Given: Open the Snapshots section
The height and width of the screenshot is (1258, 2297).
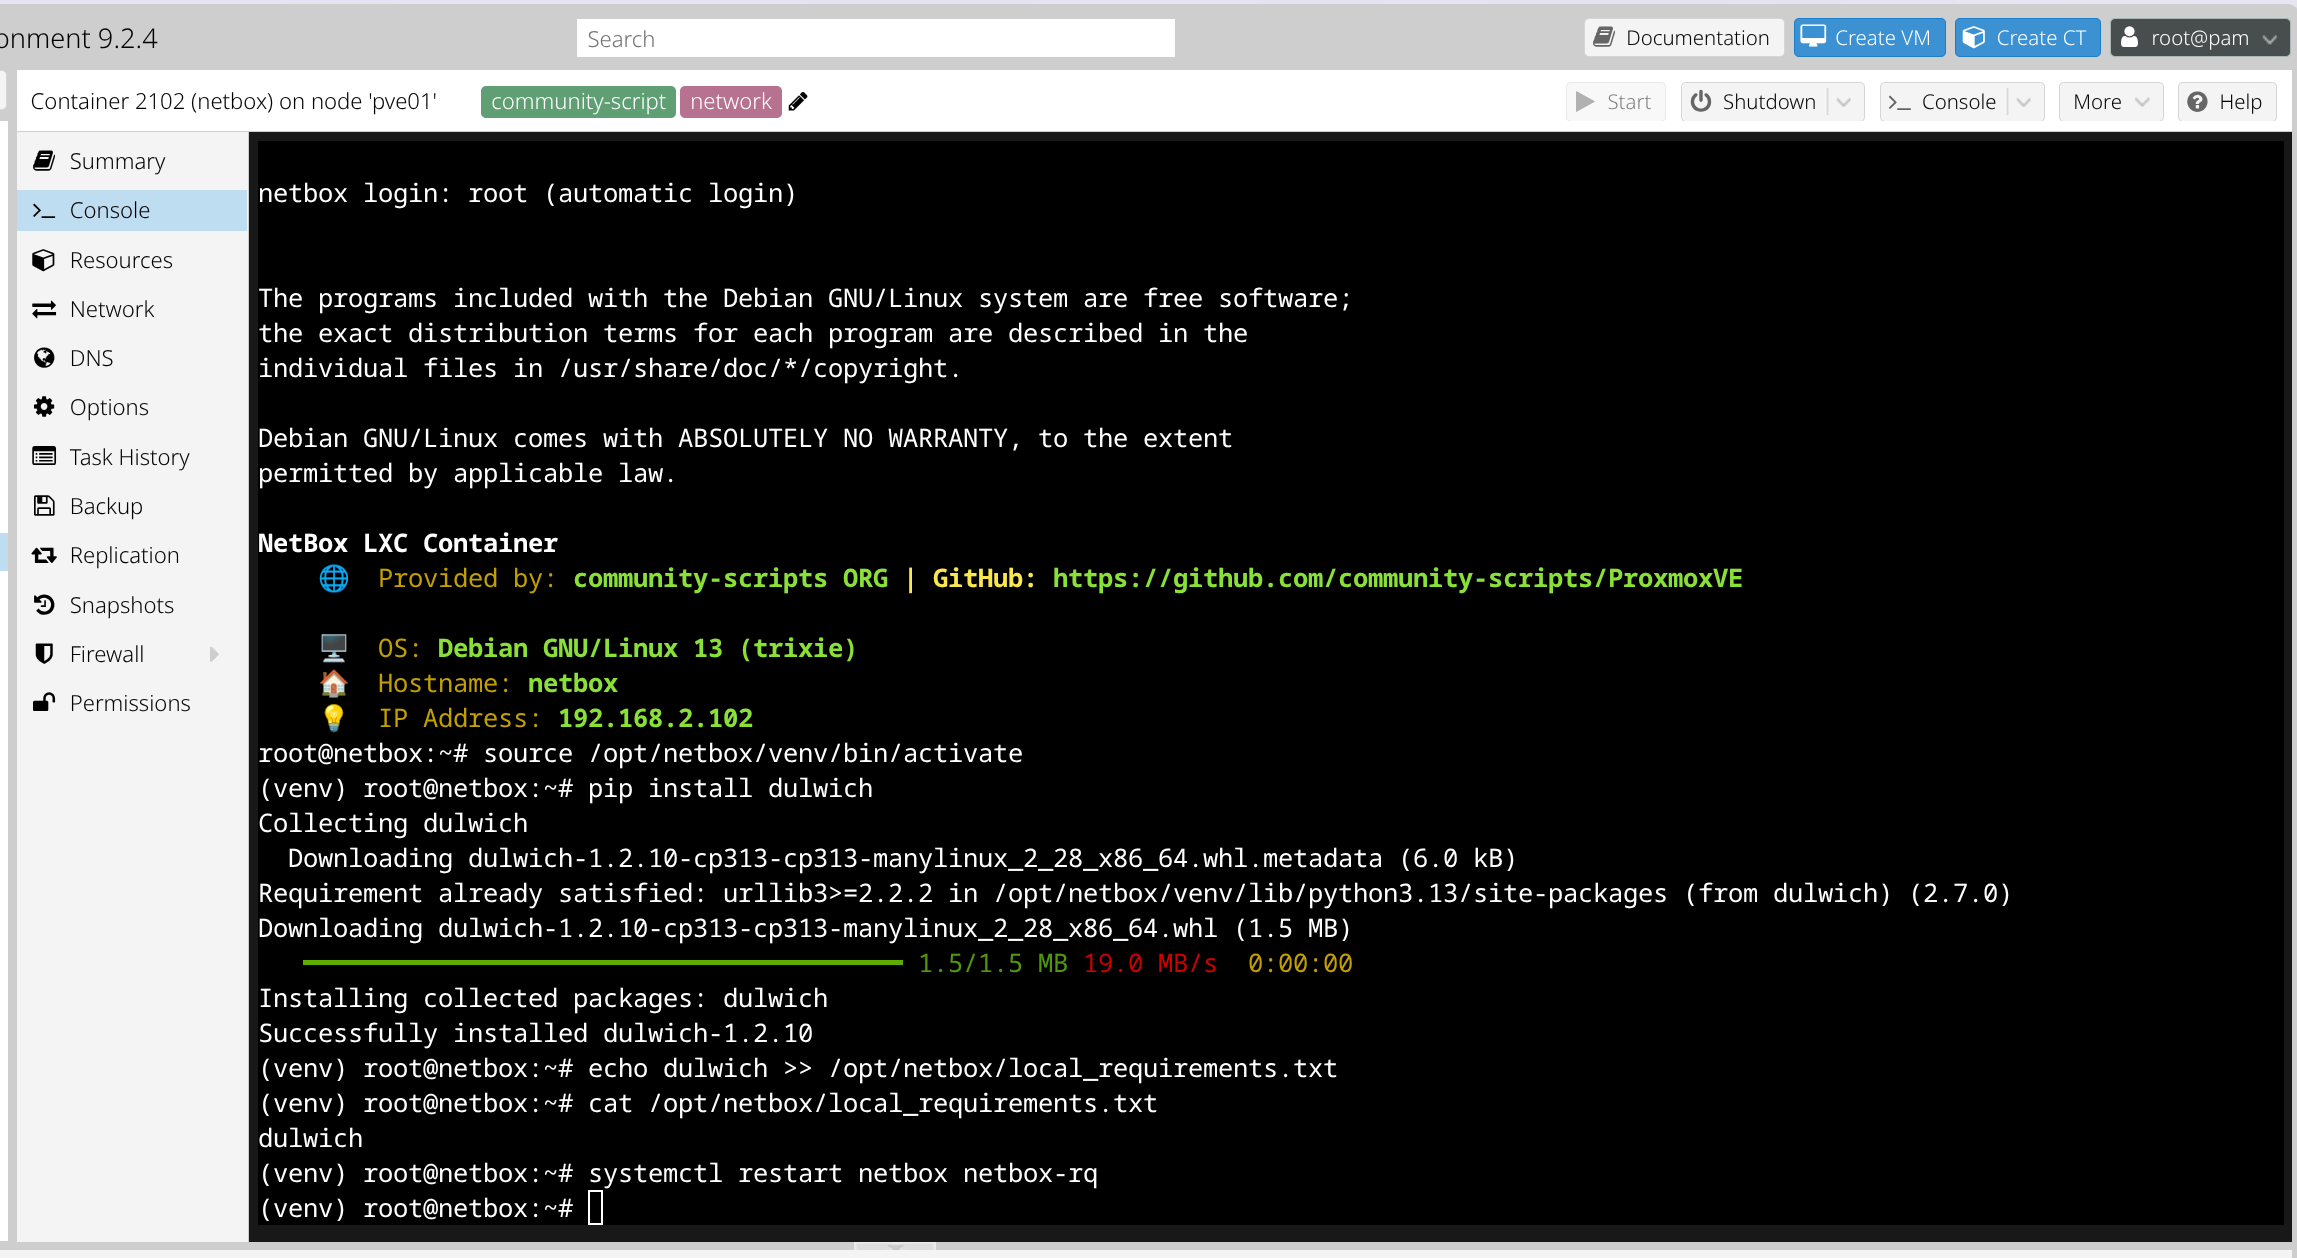Looking at the screenshot, I should pos(132,605).
